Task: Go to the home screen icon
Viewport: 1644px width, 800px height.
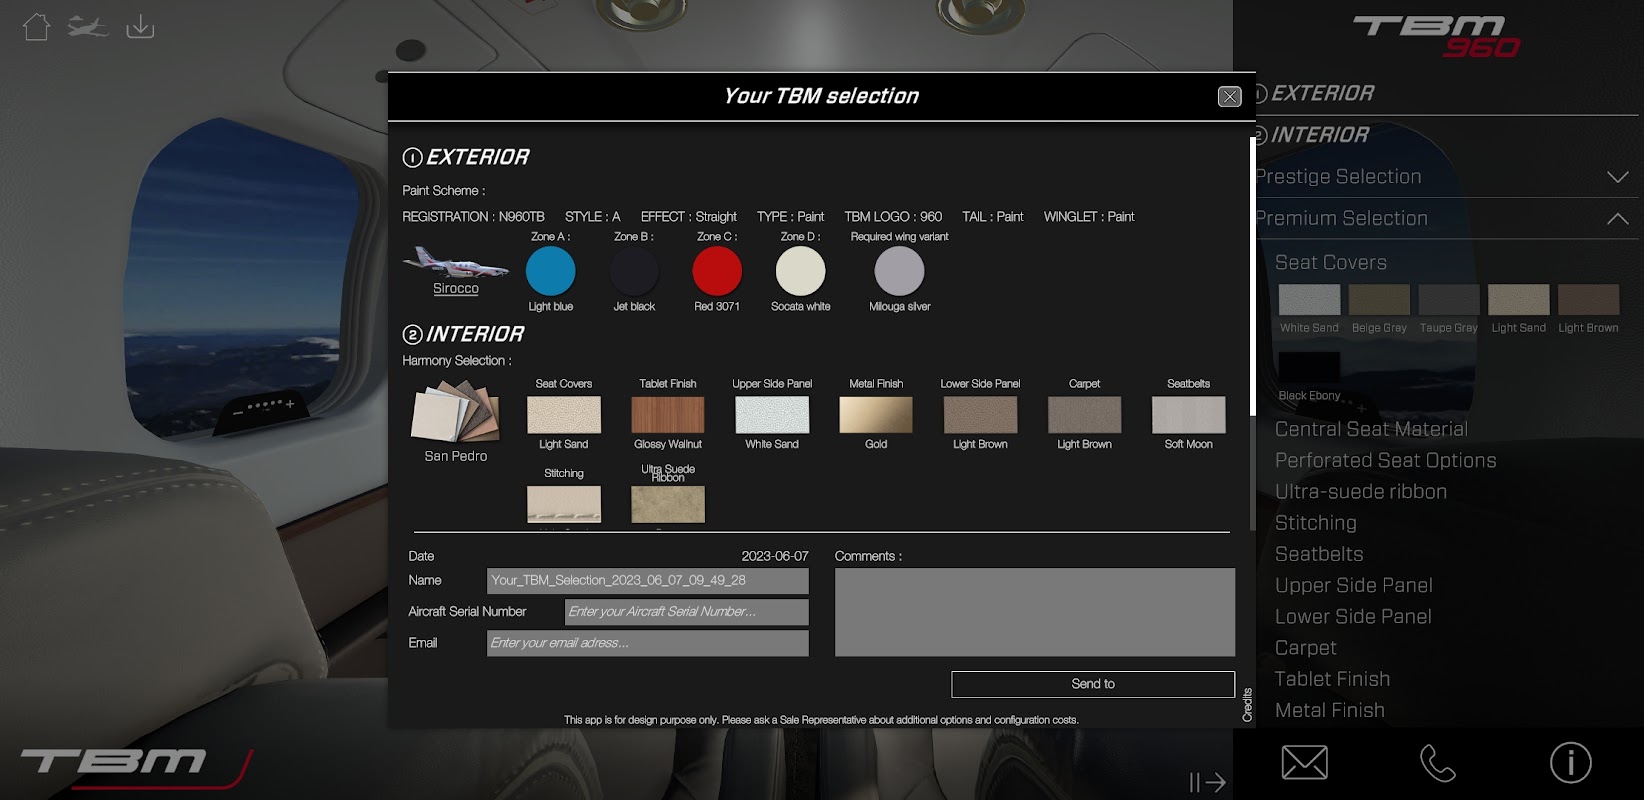Action: (36, 26)
